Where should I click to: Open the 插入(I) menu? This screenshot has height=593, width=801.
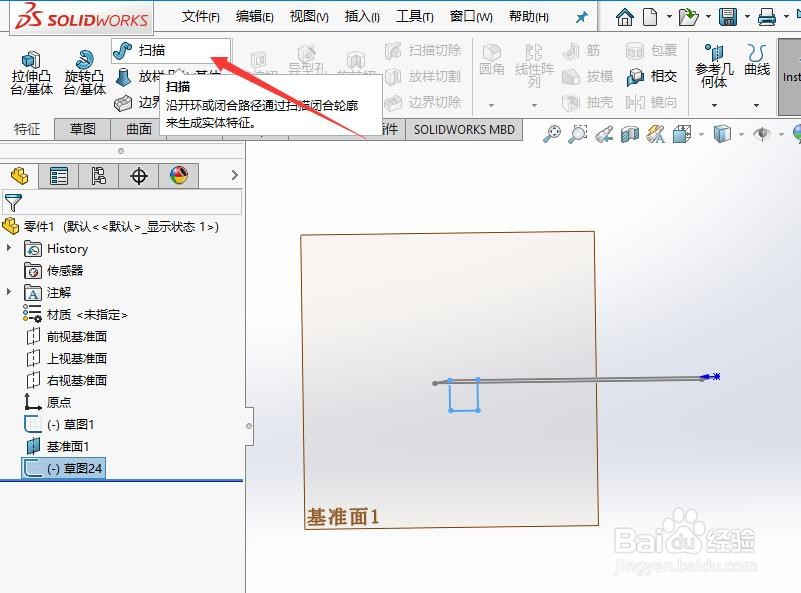362,17
